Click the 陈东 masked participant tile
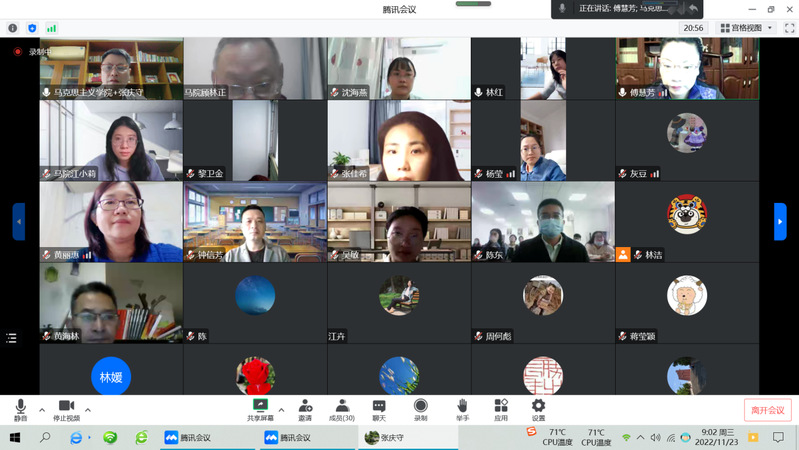This screenshot has height=450, width=799. point(543,222)
